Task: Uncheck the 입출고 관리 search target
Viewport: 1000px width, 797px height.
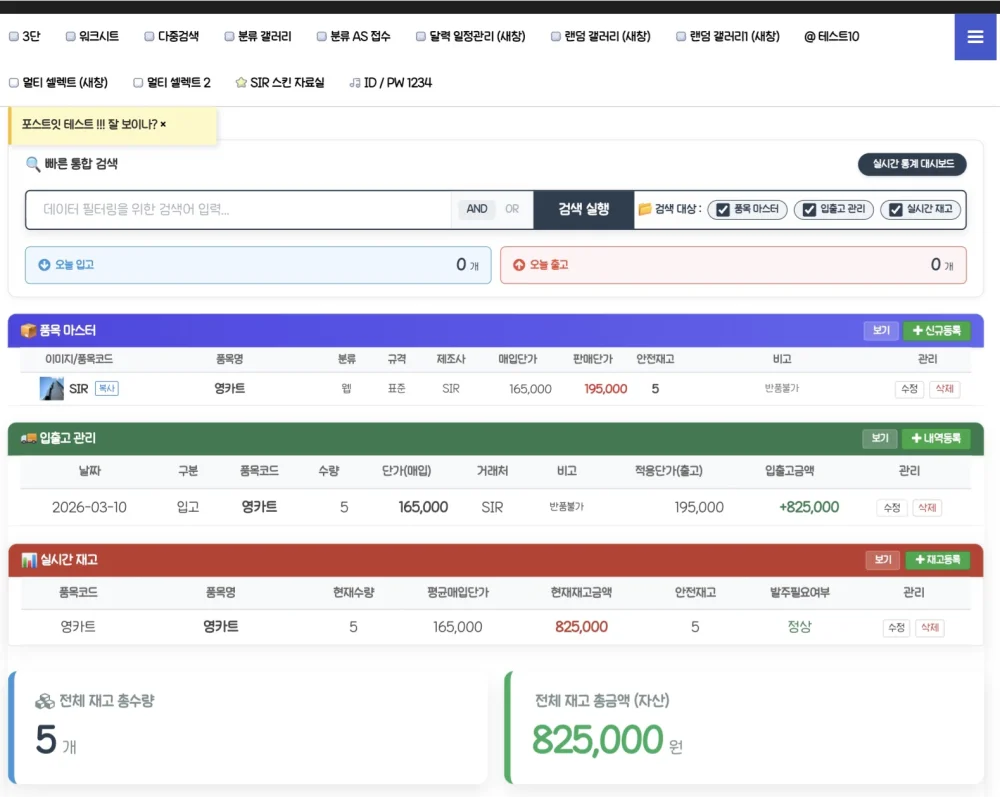Action: point(809,210)
